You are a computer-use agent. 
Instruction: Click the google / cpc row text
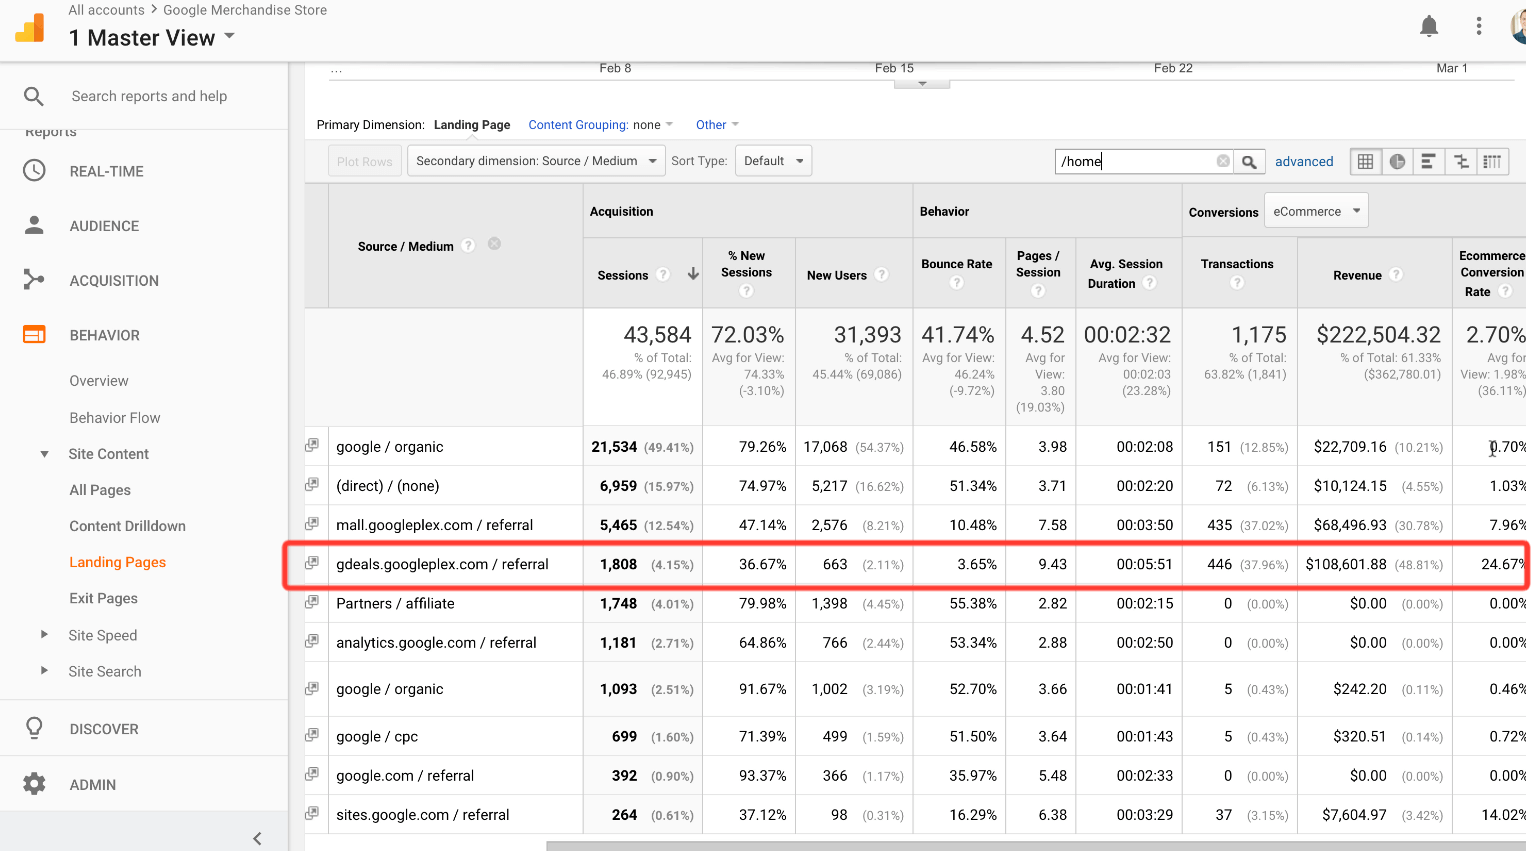pyautogui.click(x=377, y=736)
